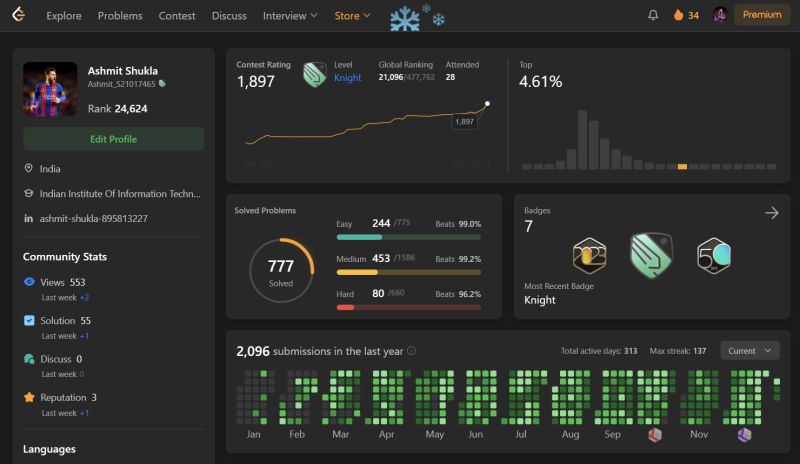
Task: Click the Attended 28 value
Action: 450,77
